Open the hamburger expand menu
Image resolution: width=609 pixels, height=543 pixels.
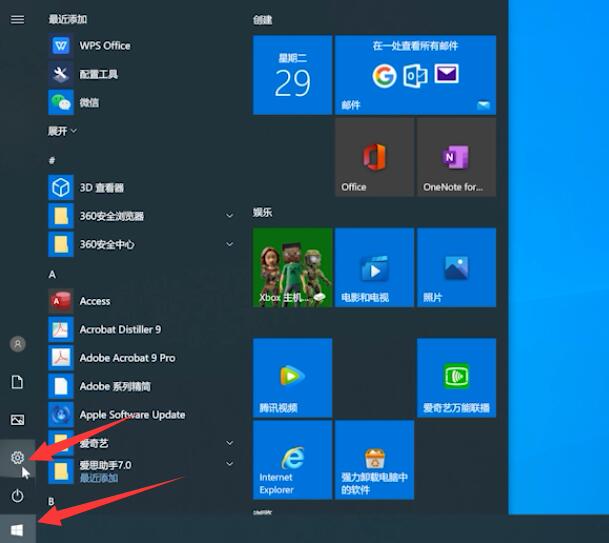tap(17, 19)
